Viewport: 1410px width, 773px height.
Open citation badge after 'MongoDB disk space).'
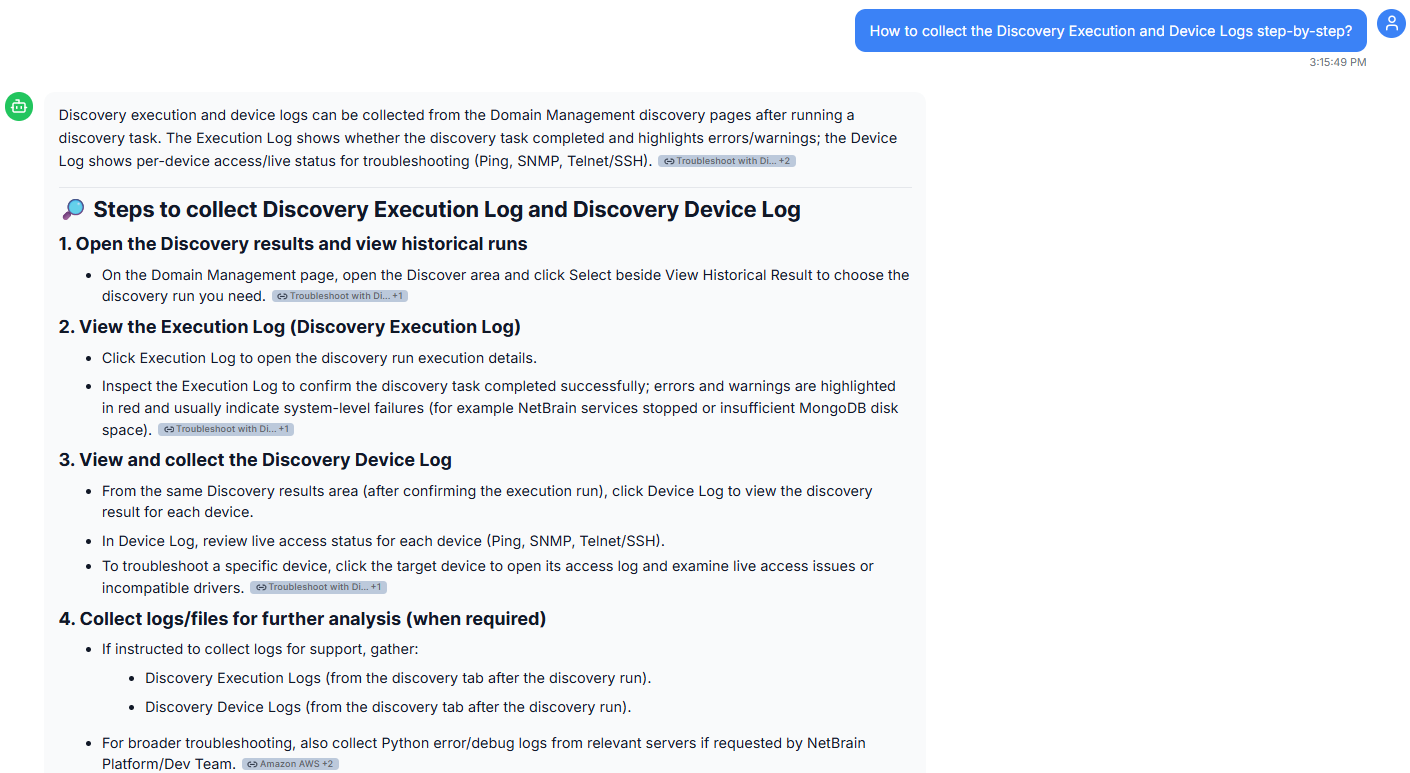pyautogui.click(x=226, y=429)
